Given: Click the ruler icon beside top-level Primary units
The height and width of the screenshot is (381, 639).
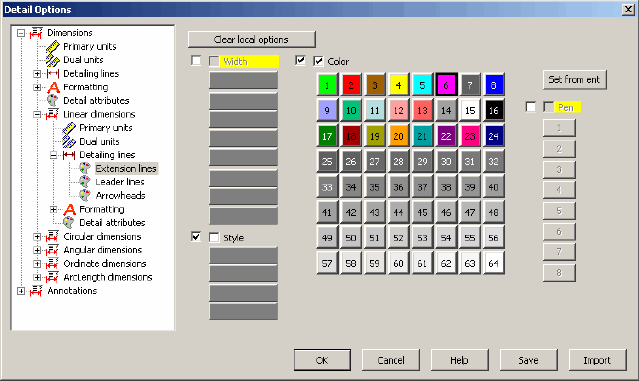Looking at the screenshot, I should coord(53,46).
